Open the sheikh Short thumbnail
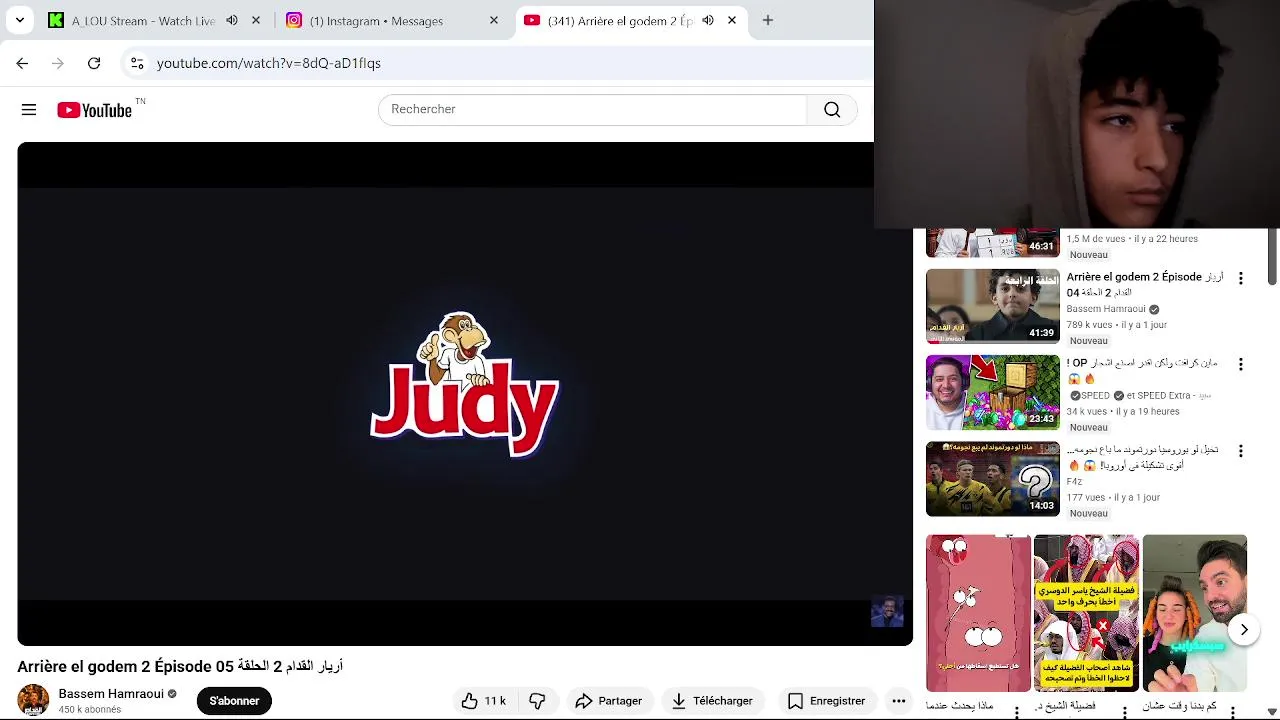 (1086, 613)
